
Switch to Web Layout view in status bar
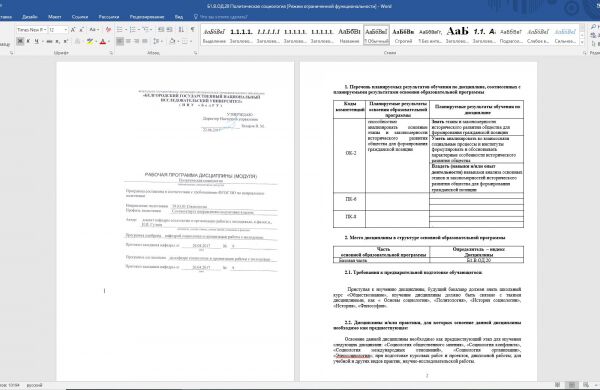586,385
